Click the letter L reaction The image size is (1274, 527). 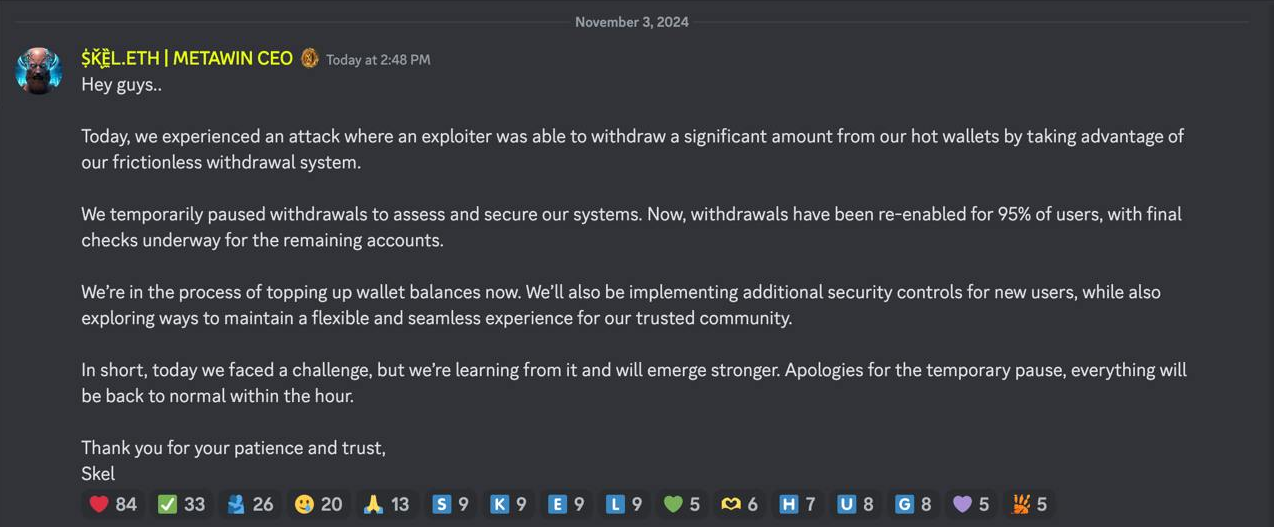624,504
